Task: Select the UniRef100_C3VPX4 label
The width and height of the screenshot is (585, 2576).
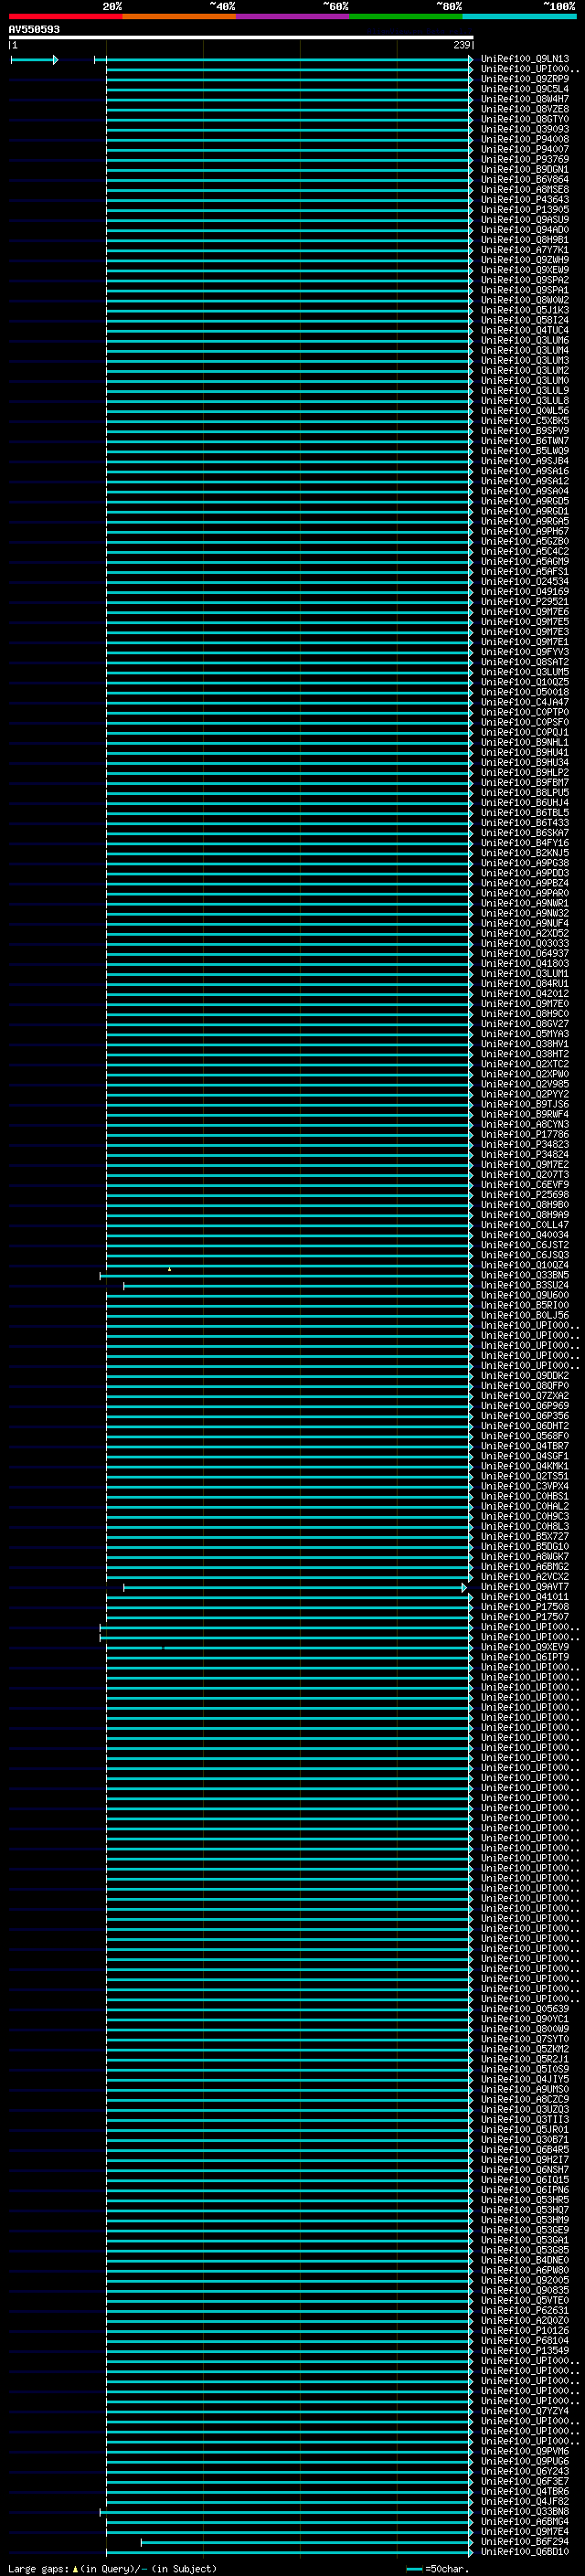Action: pos(524,1486)
